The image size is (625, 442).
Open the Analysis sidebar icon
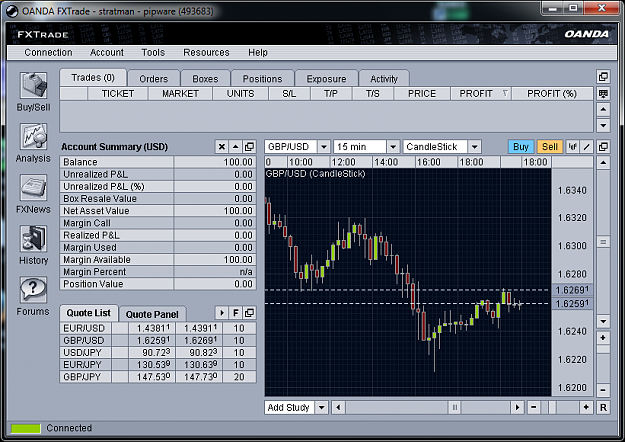(x=33, y=136)
